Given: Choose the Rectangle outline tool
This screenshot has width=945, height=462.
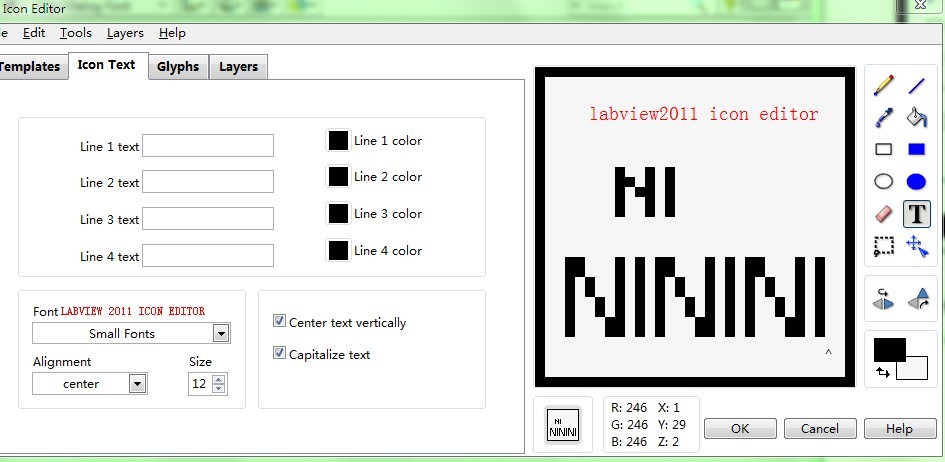Looking at the screenshot, I should (x=884, y=149).
